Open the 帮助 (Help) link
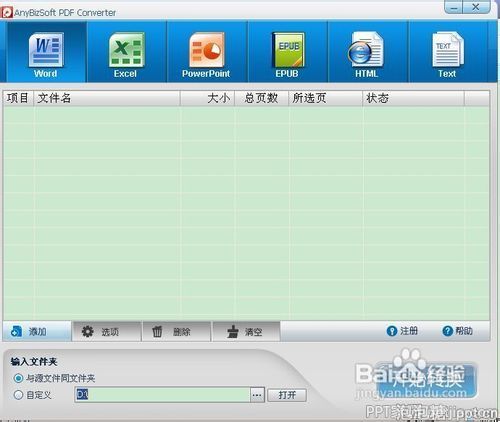The width and height of the screenshot is (500, 422). (x=457, y=331)
